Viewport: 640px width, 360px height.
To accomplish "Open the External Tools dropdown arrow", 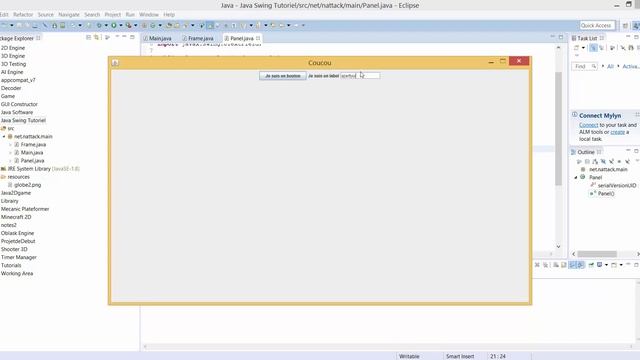I will click(136, 25).
